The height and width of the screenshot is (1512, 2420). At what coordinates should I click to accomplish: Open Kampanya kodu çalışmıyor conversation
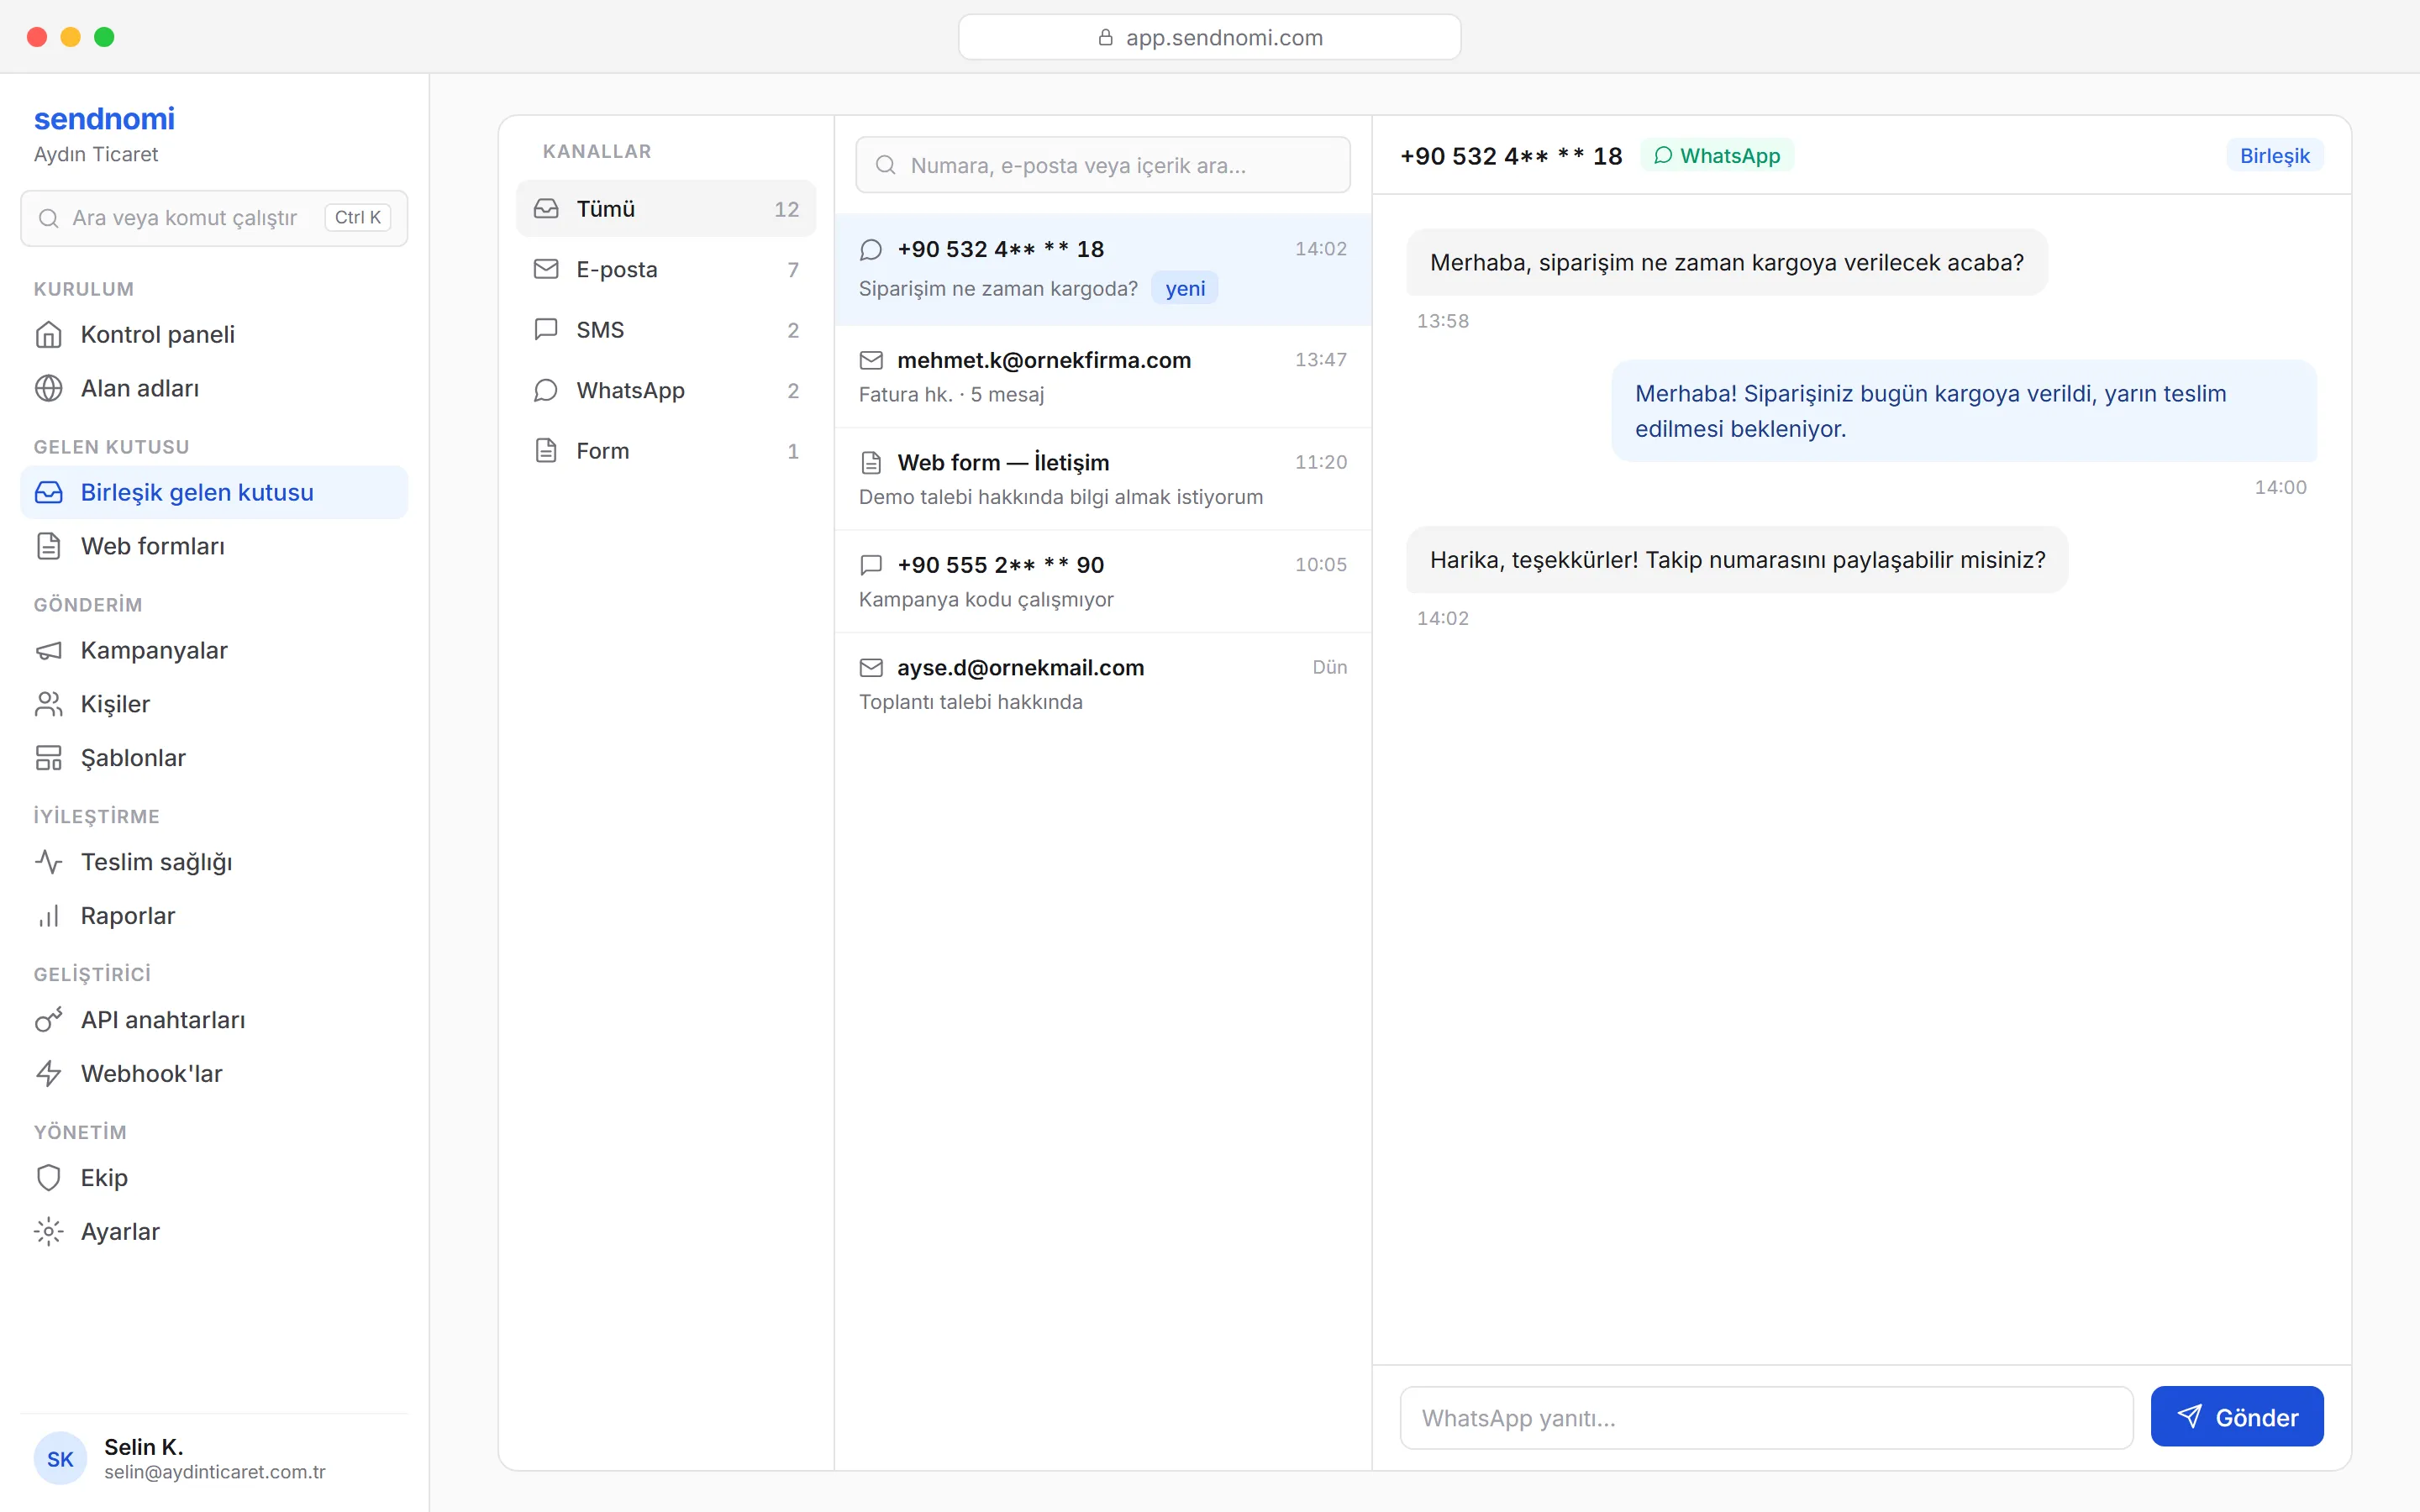1103,582
